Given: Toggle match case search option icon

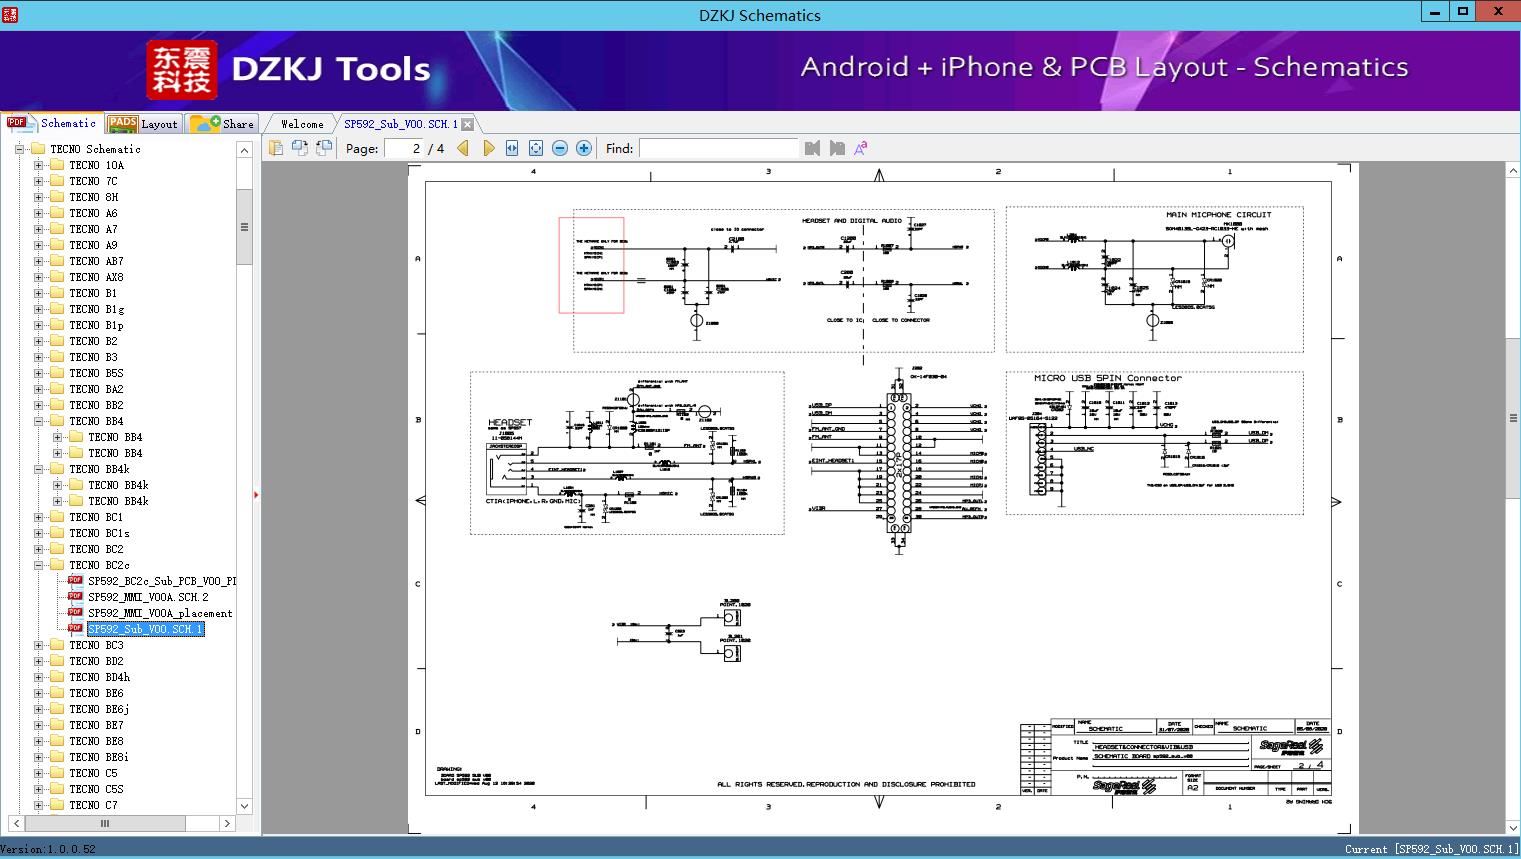Looking at the screenshot, I should click(x=861, y=148).
